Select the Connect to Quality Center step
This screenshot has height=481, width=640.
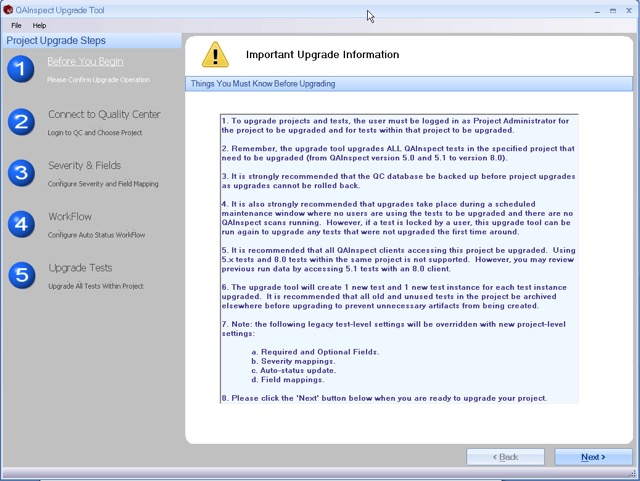click(x=104, y=114)
